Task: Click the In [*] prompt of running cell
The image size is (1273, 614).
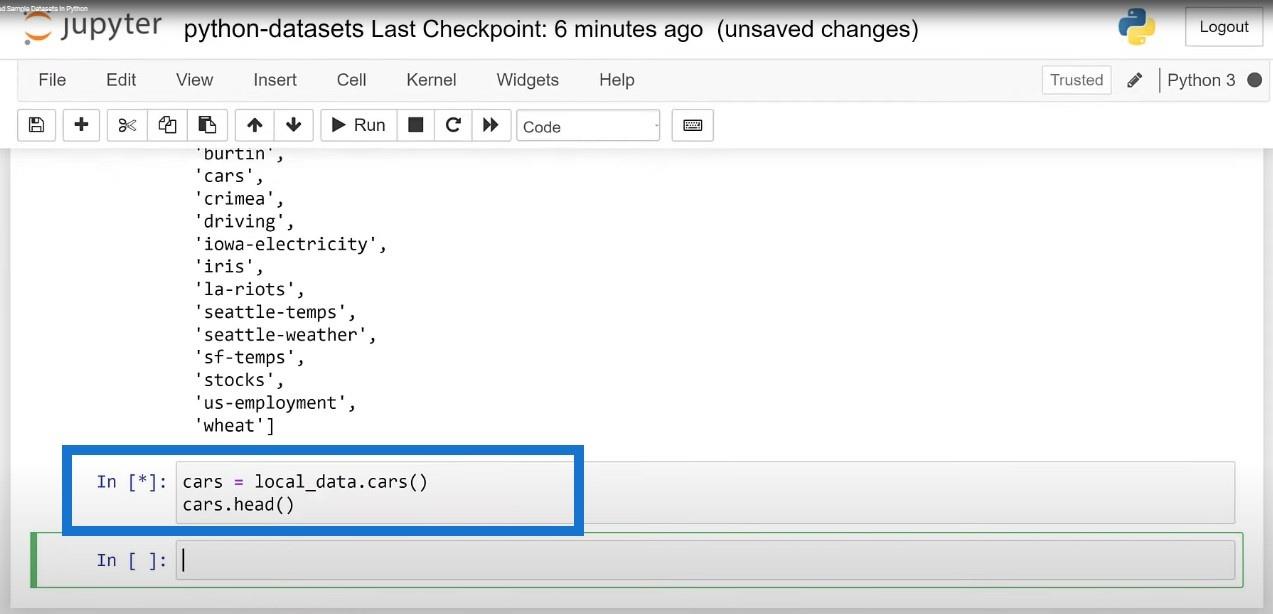Action: point(131,482)
